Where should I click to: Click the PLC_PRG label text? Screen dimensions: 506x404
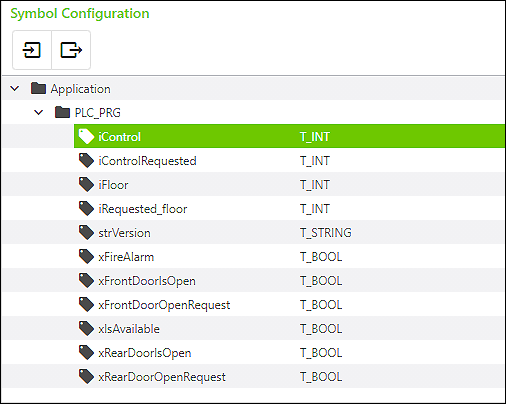coord(97,113)
